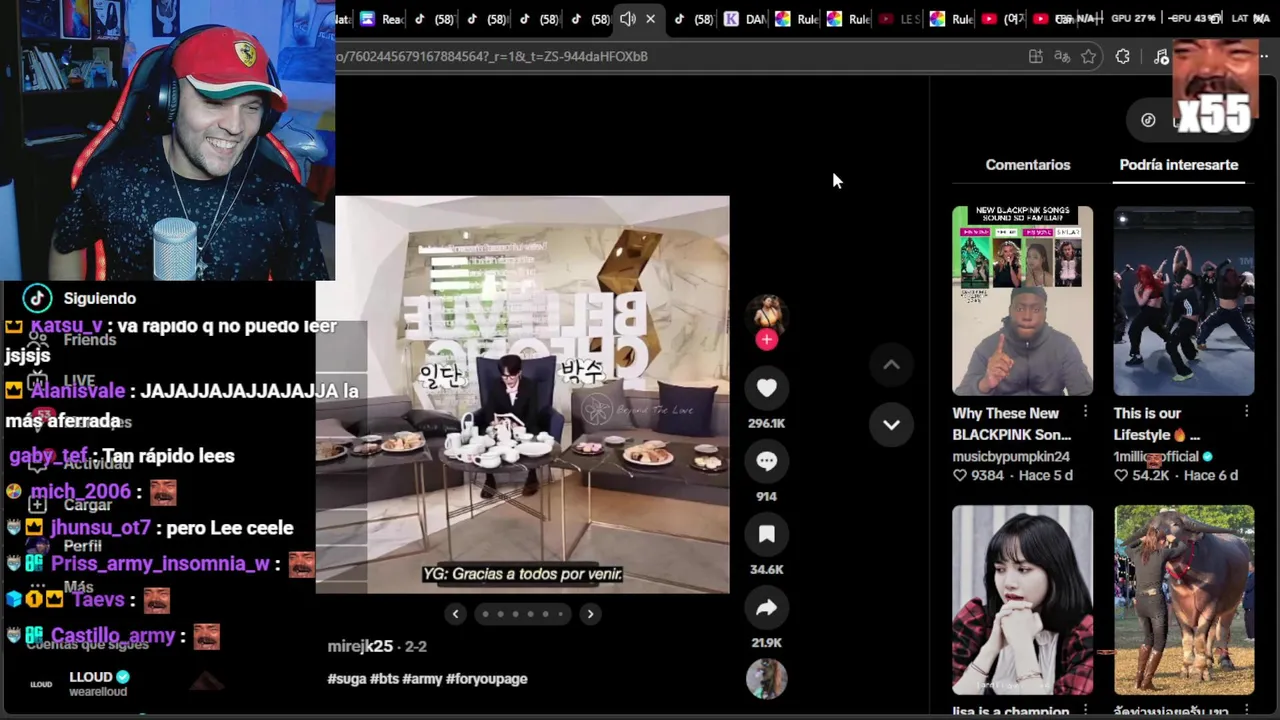Open the #suga hashtag
1280x720 pixels.
click(x=347, y=679)
